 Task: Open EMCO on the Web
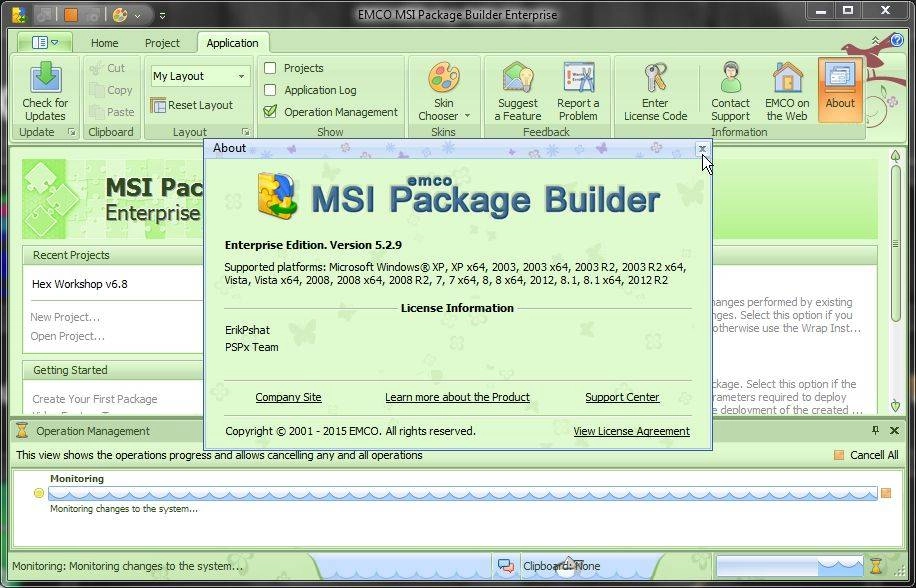click(x=787, y=91)
